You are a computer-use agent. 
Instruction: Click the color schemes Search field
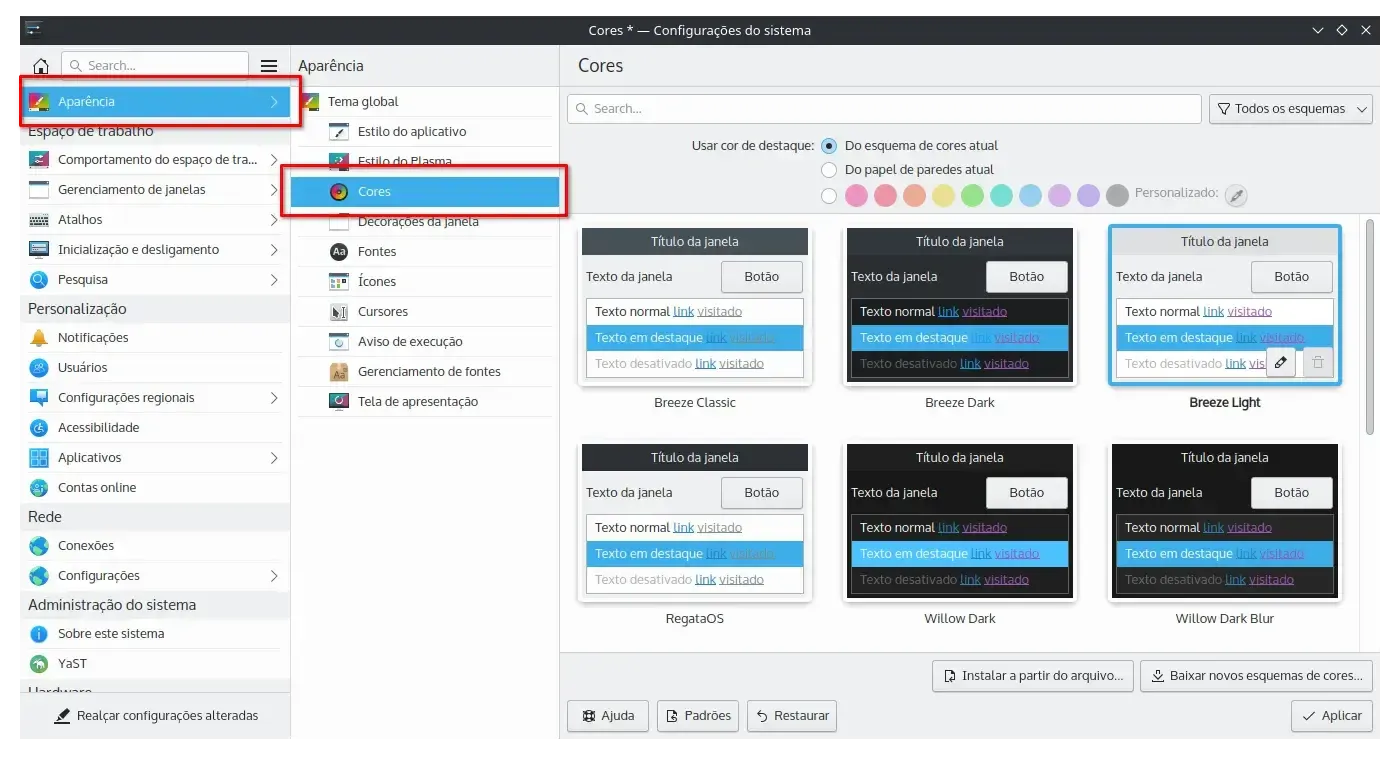(884, 109)
